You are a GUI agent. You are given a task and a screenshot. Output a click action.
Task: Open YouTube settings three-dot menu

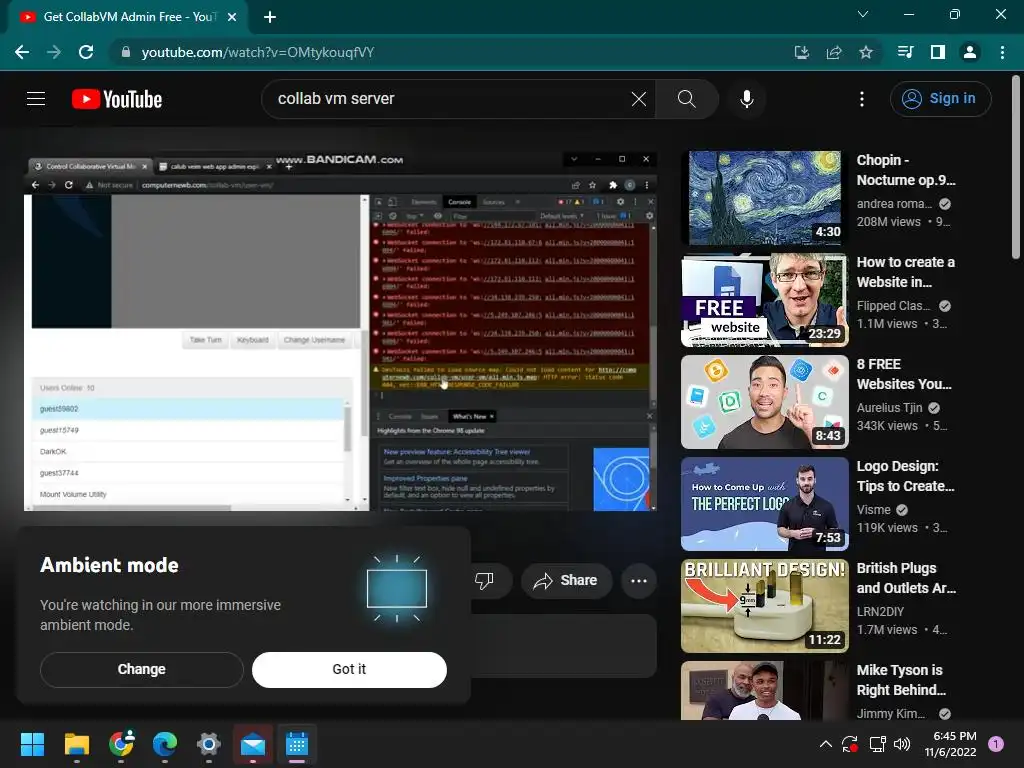tap(862, 99)
